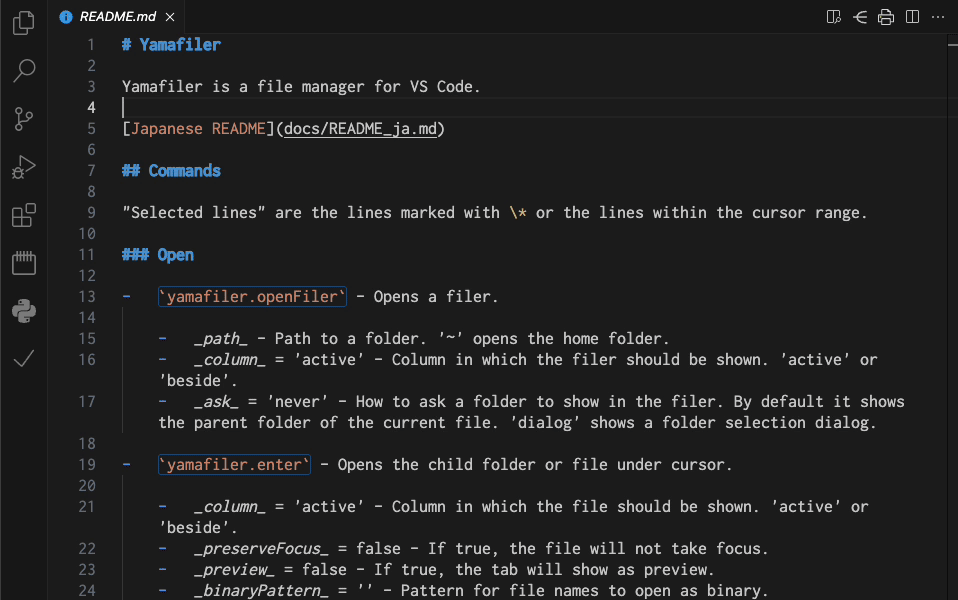Click the '_binaryPattern_' parameter text
This screenshot has width=958, height=600.
(261, 591)
